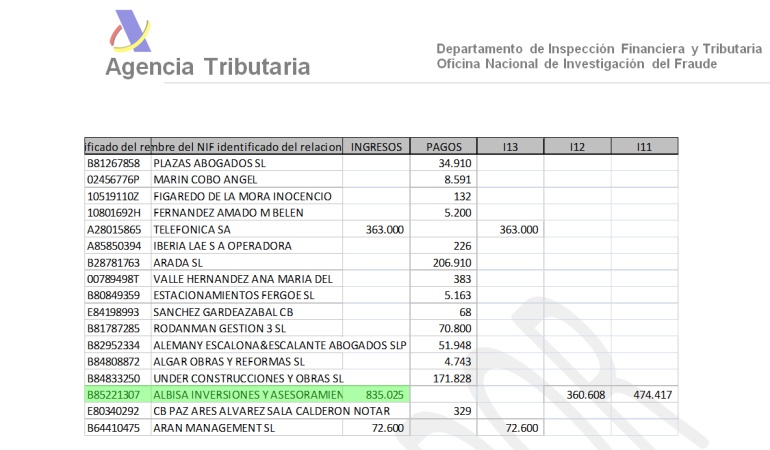Click the pagos value 8.591
The width and height of the screenshot is (770, 450).
click(x=458, y=180)
